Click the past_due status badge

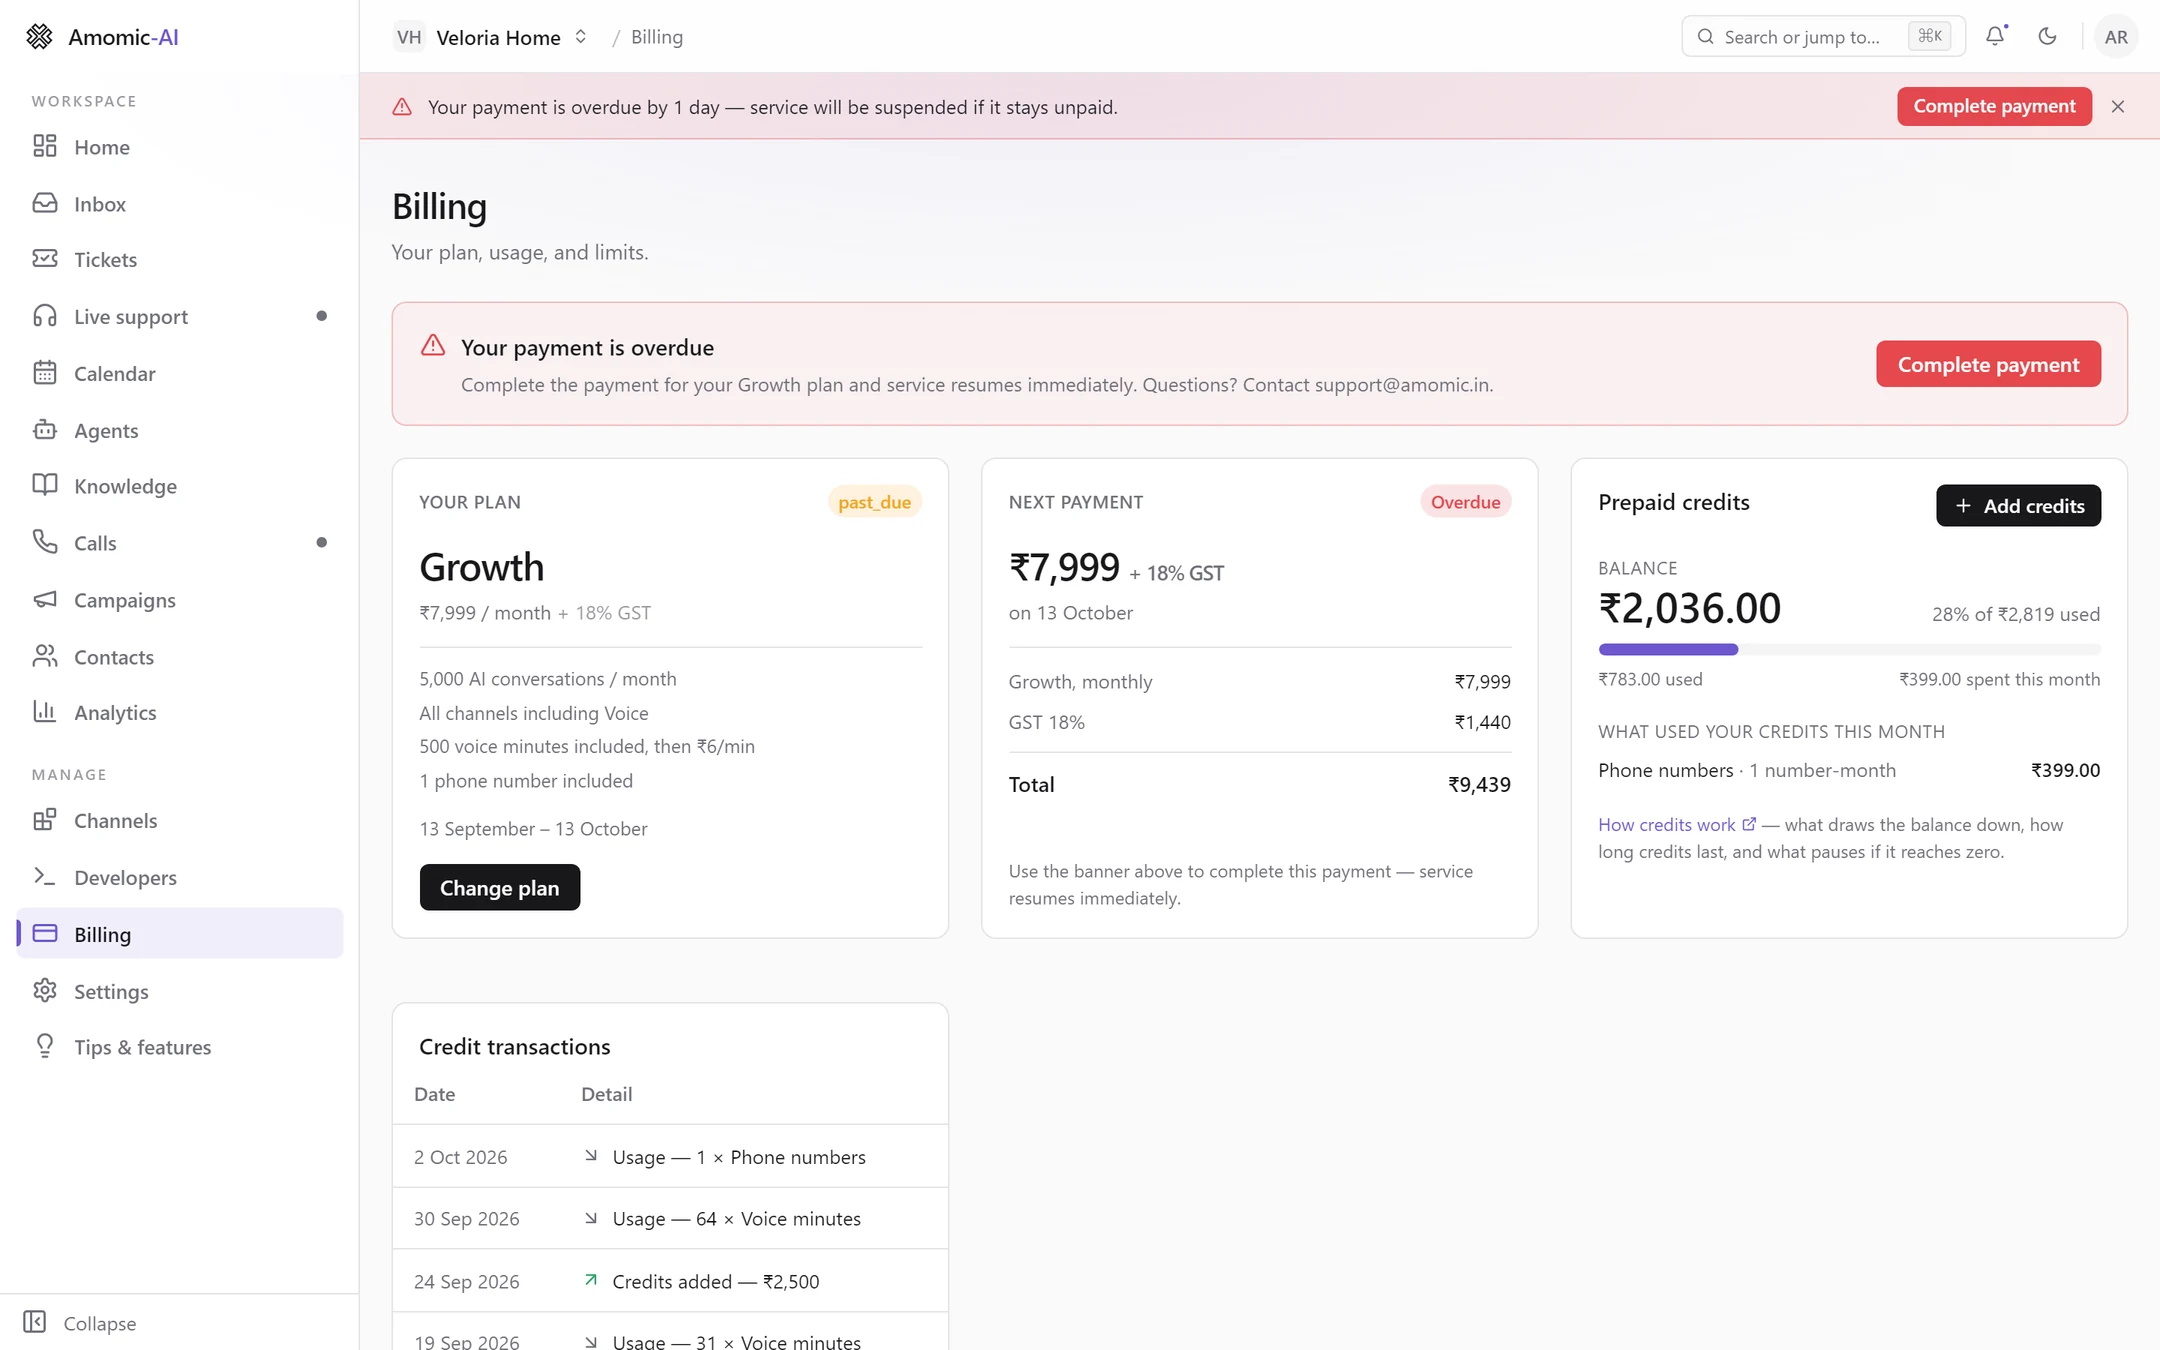tap(874, 502)
